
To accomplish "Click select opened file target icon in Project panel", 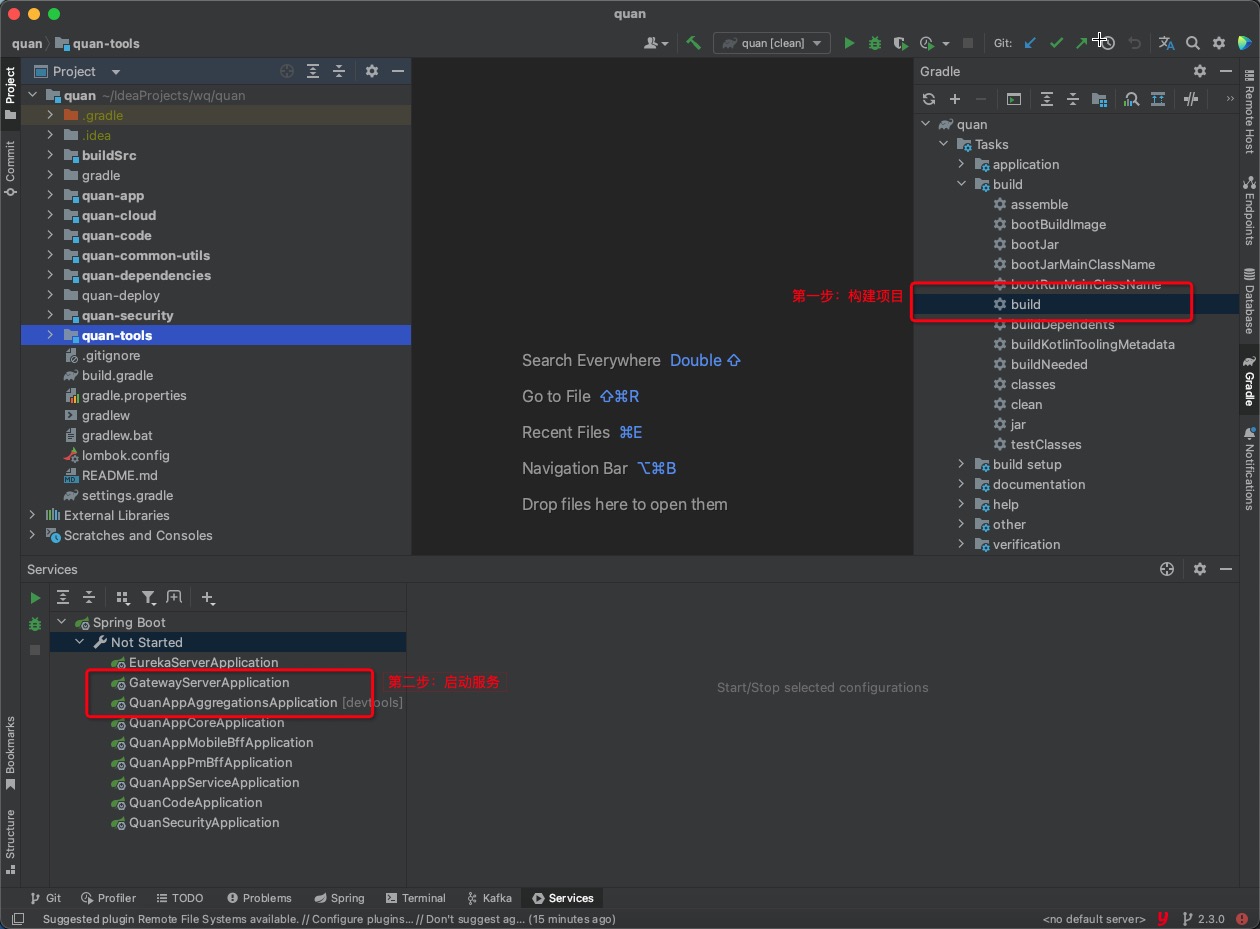I will pyautogui.click(x=287, y=71).
